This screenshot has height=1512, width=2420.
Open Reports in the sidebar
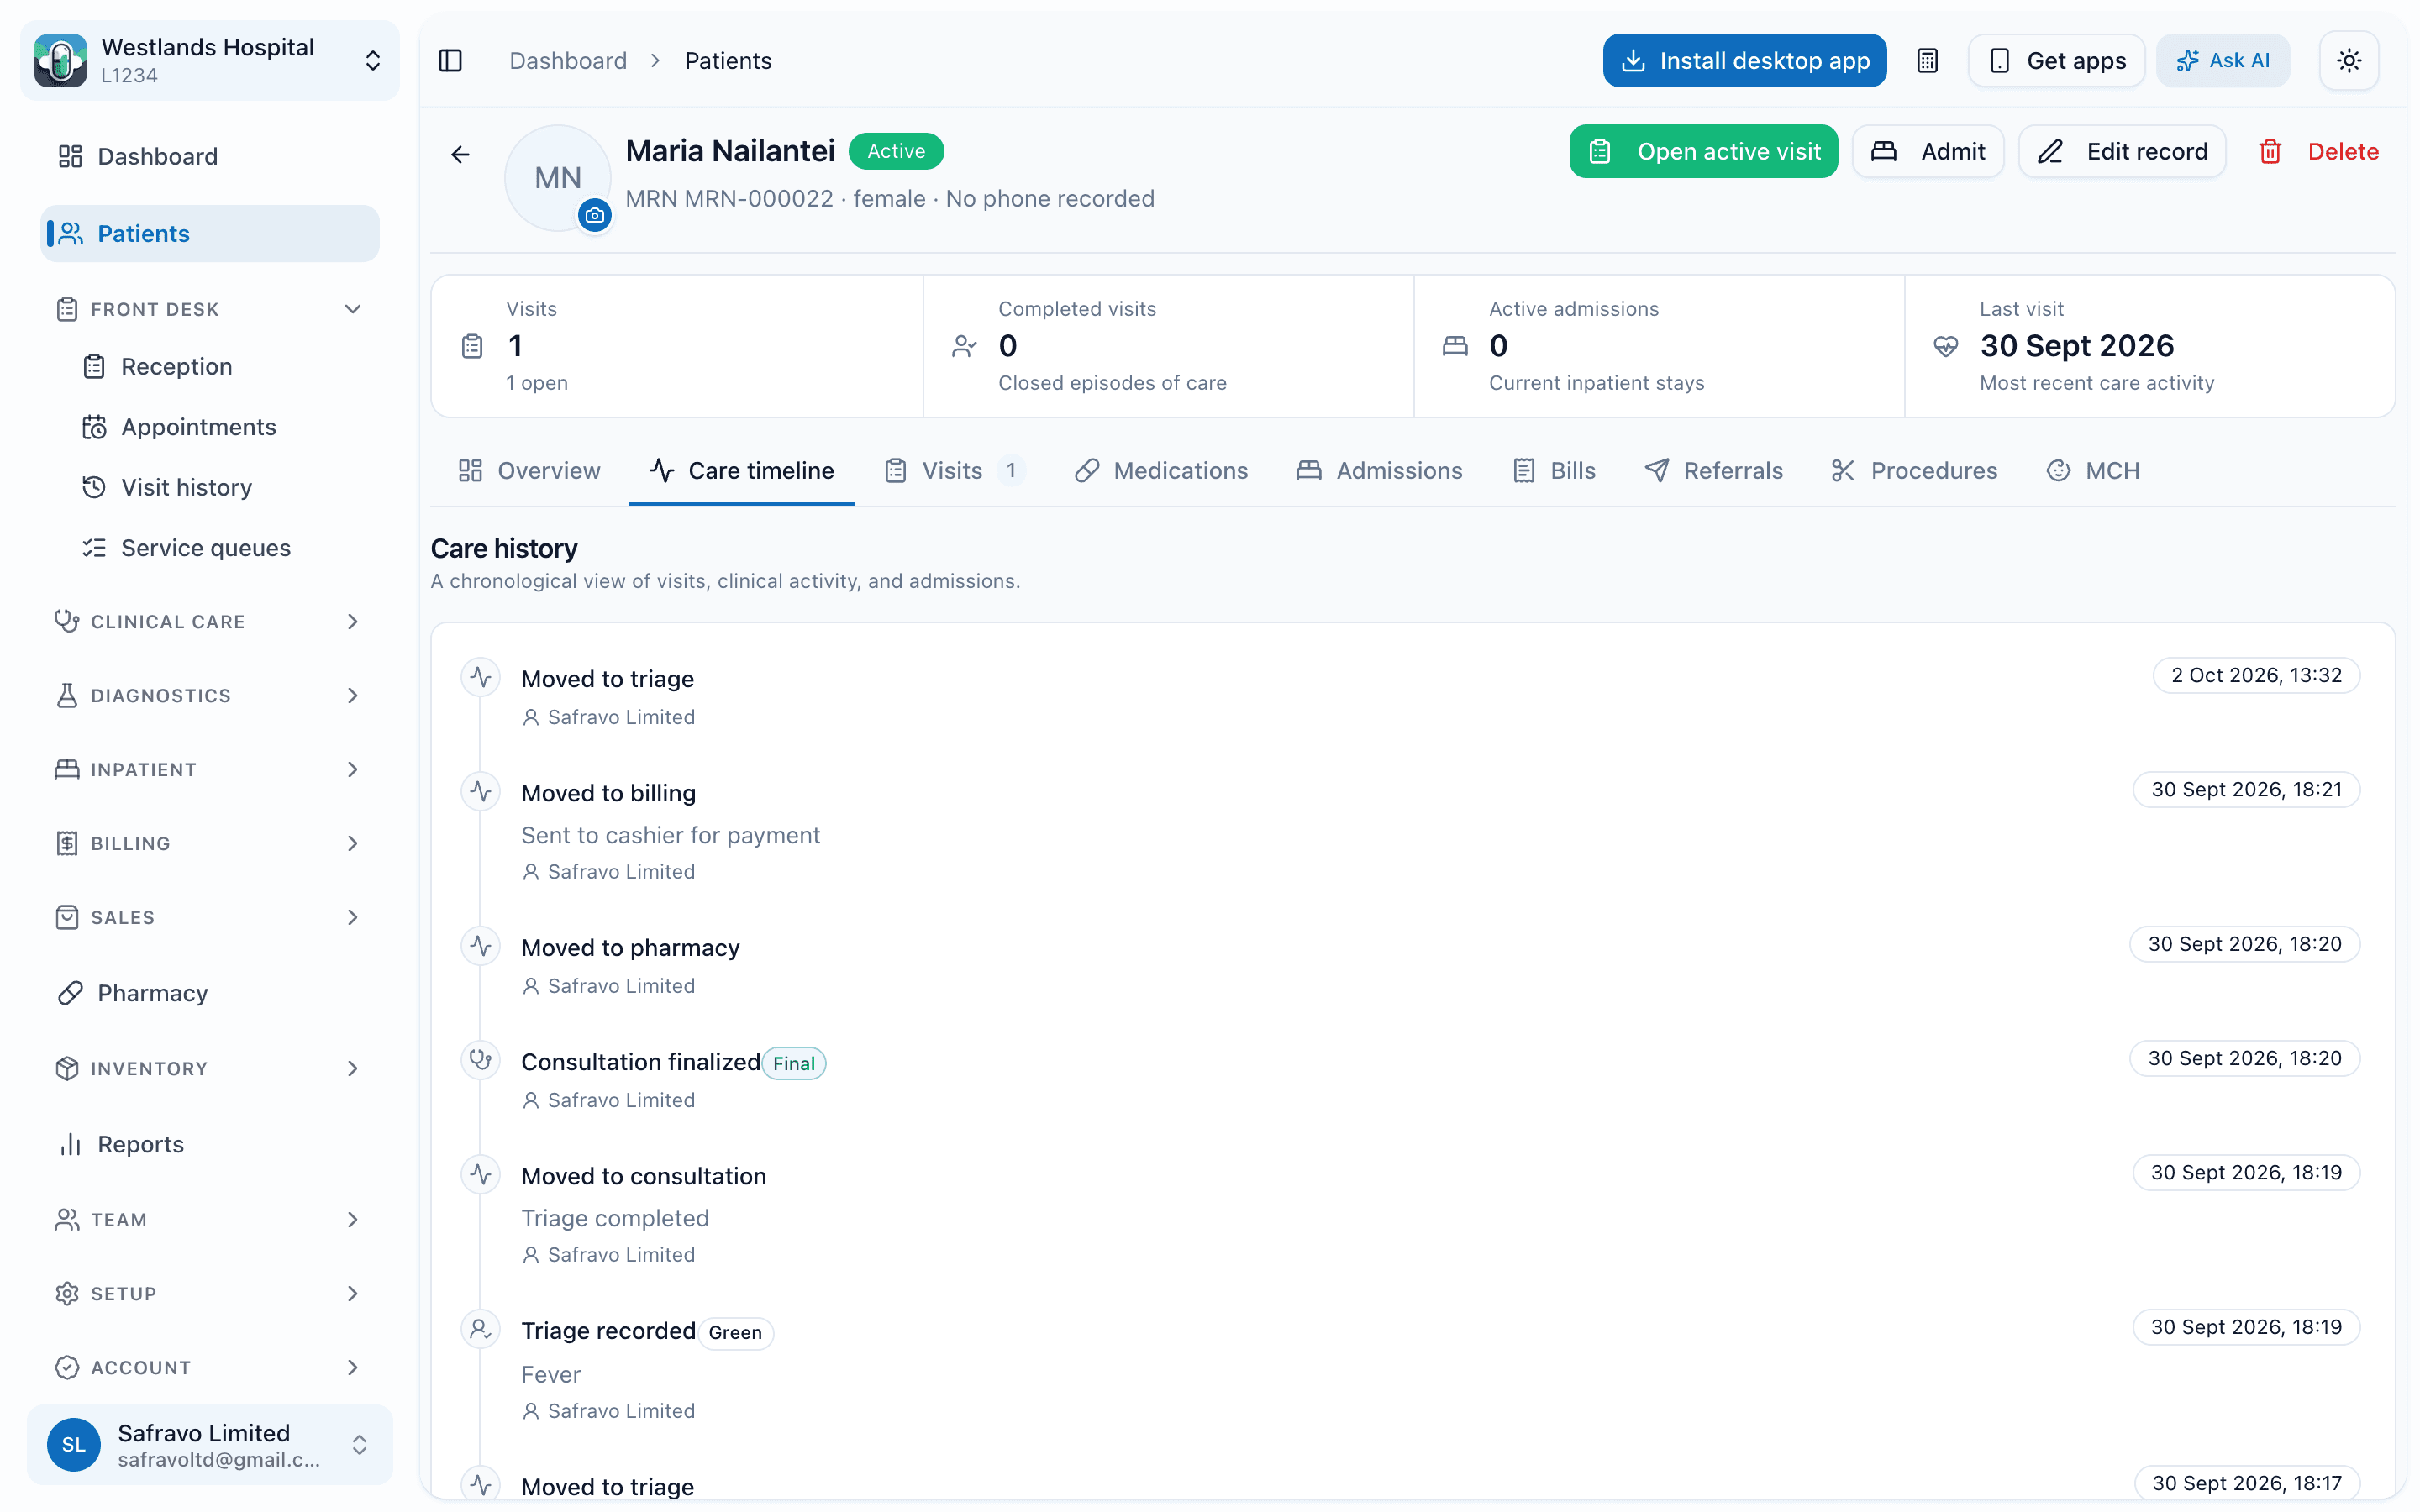210,1144
